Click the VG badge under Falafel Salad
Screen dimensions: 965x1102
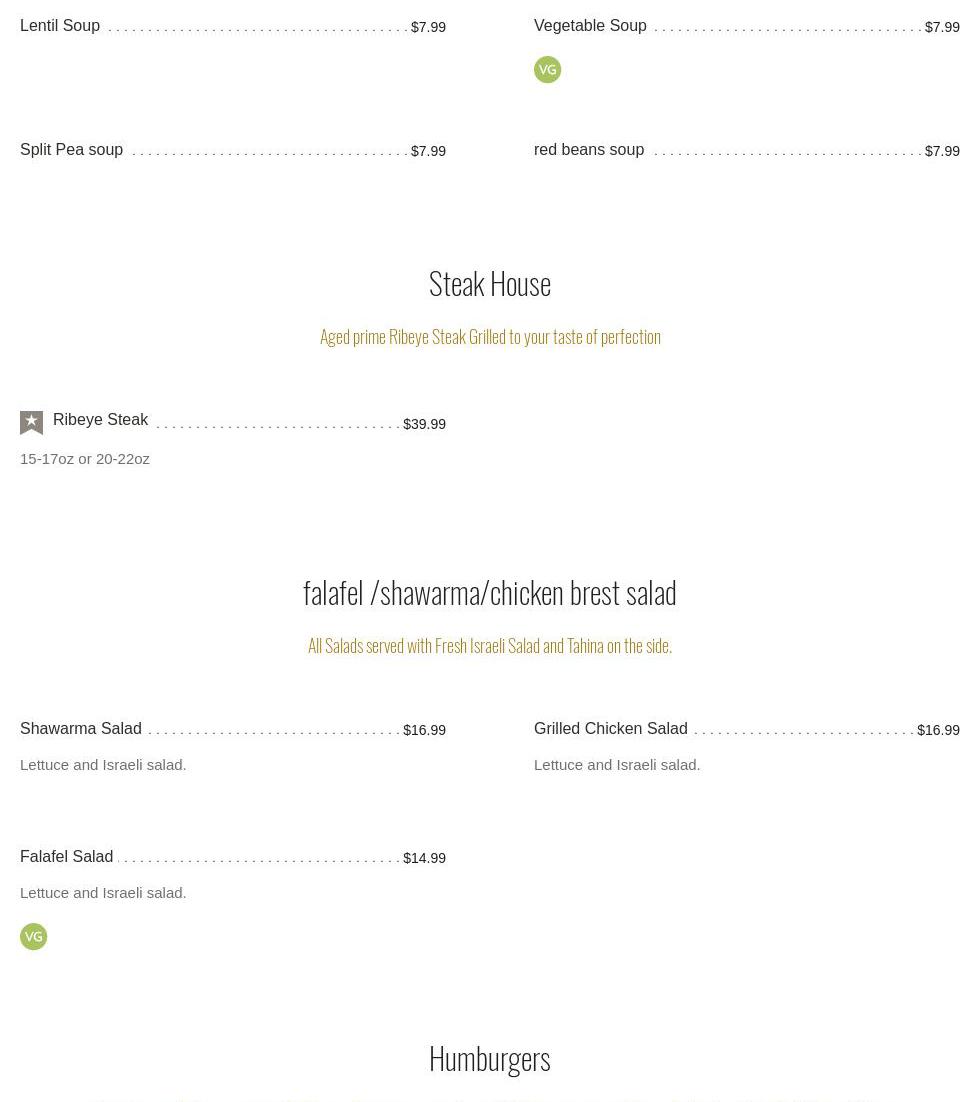click(x=34, y=937)
